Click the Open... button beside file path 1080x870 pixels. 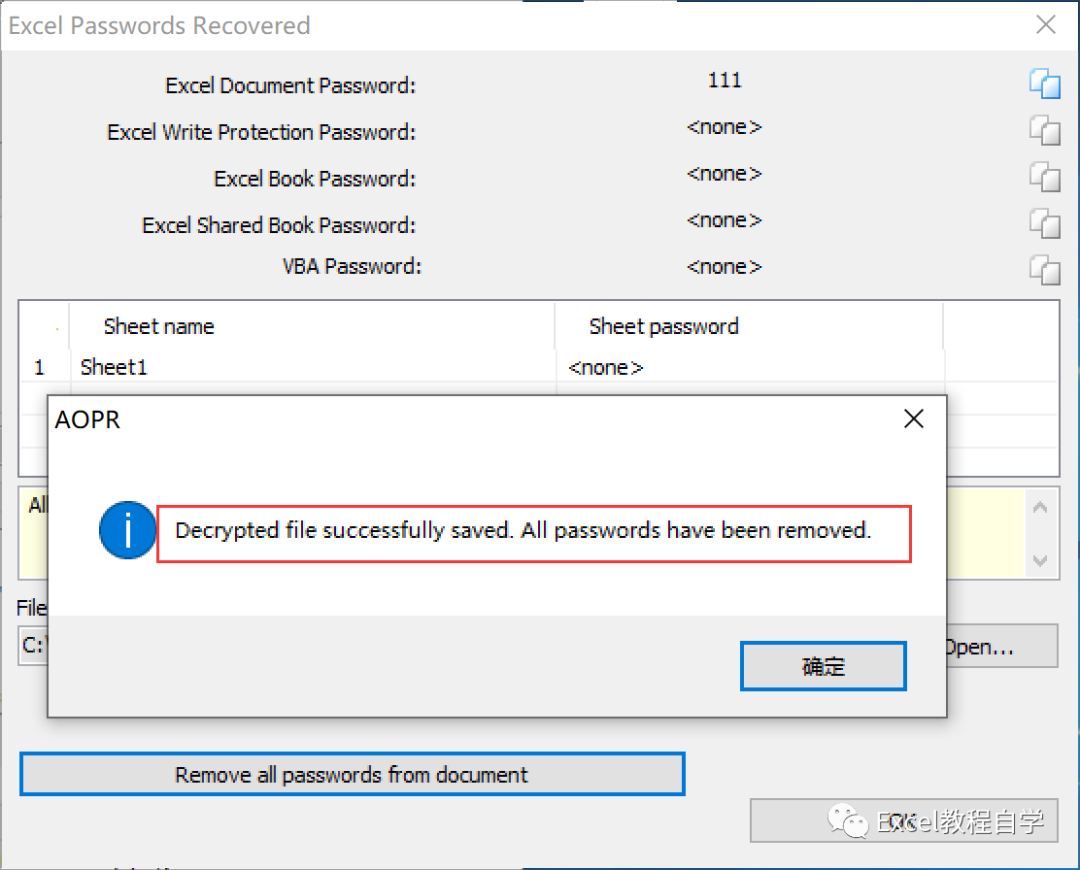[1002, 646]
